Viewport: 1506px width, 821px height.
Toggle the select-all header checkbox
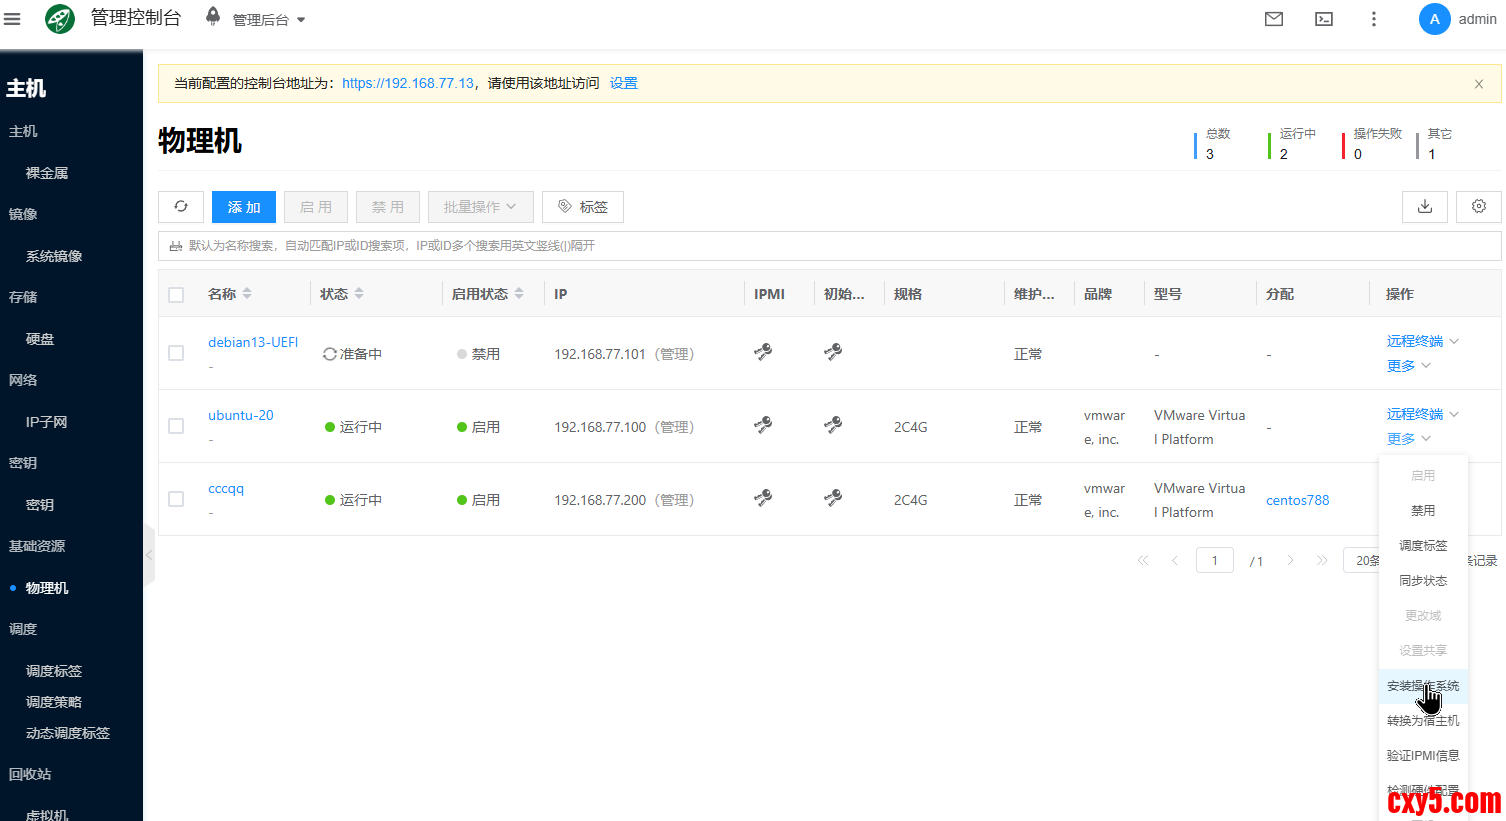pyautogui.click(x=176, y=295)
